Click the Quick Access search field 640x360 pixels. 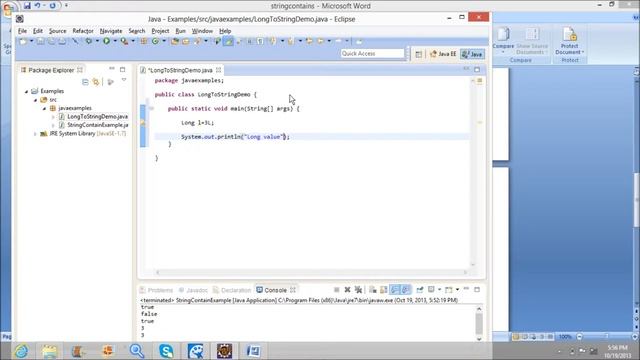click(x=372, y=53)
